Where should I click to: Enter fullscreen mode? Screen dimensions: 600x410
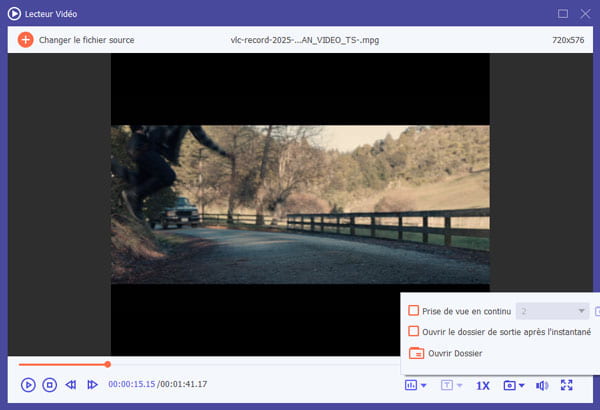point(567,385)
